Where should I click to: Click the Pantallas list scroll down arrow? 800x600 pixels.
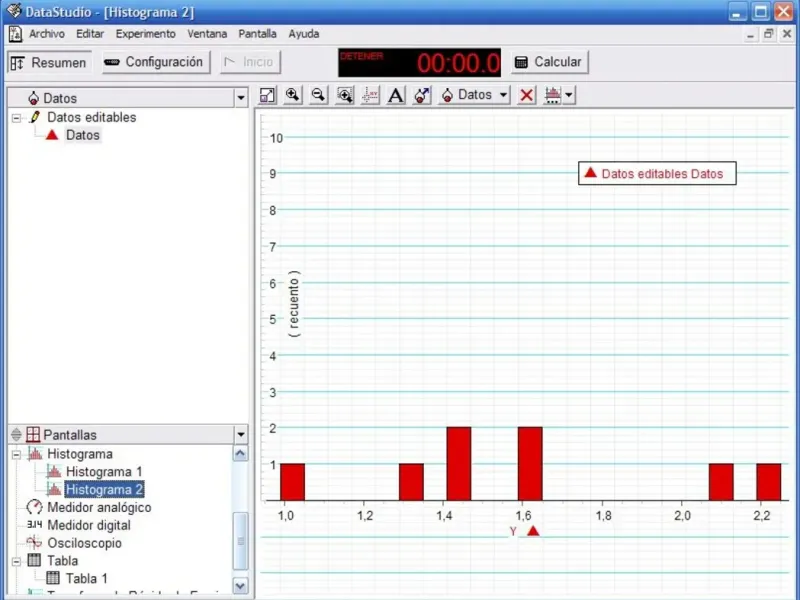(240, 586)
